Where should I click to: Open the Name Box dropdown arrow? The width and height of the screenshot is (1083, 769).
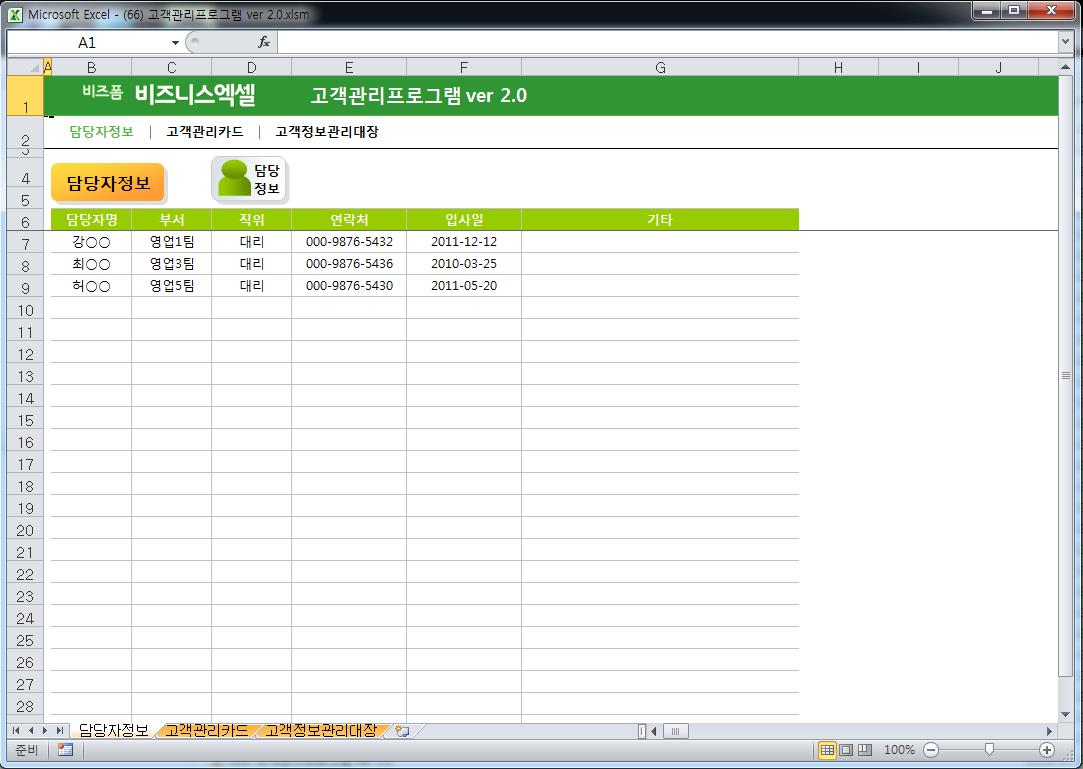click(175, 43)
